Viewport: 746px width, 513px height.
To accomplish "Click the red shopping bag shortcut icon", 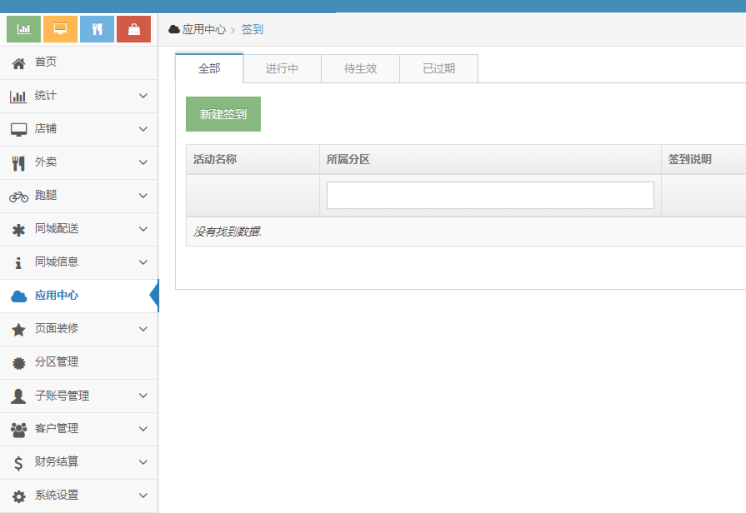I will tap(134, 29).
